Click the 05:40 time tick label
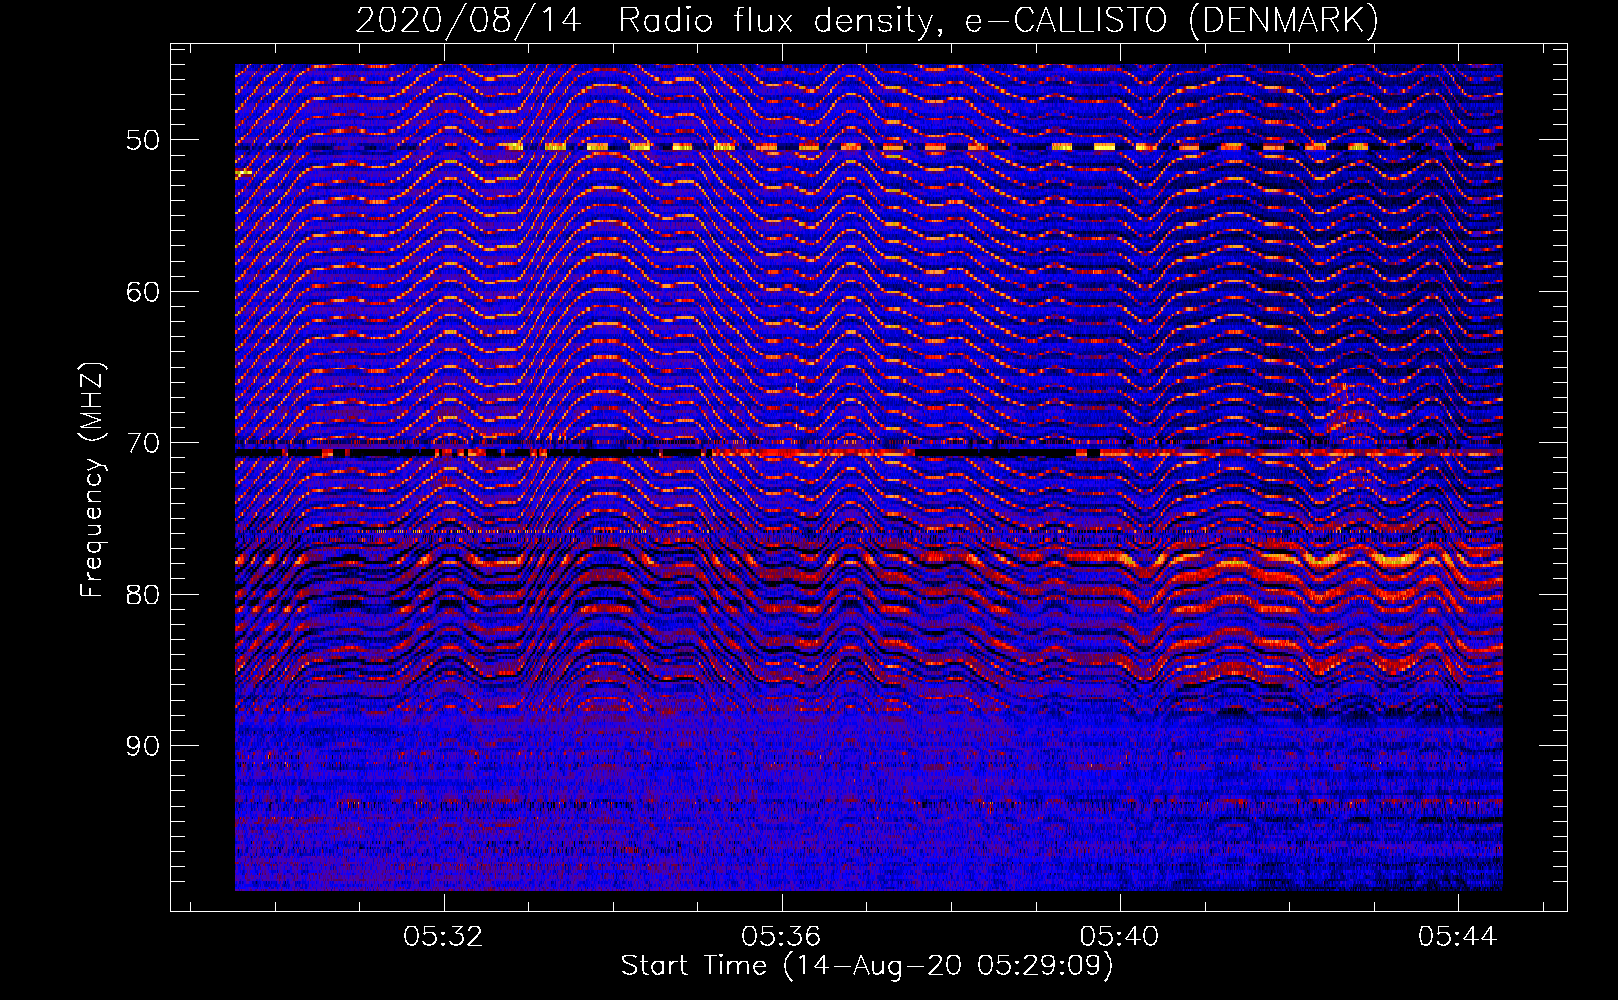1618x1000 pixels. (x=1119, y=936)
